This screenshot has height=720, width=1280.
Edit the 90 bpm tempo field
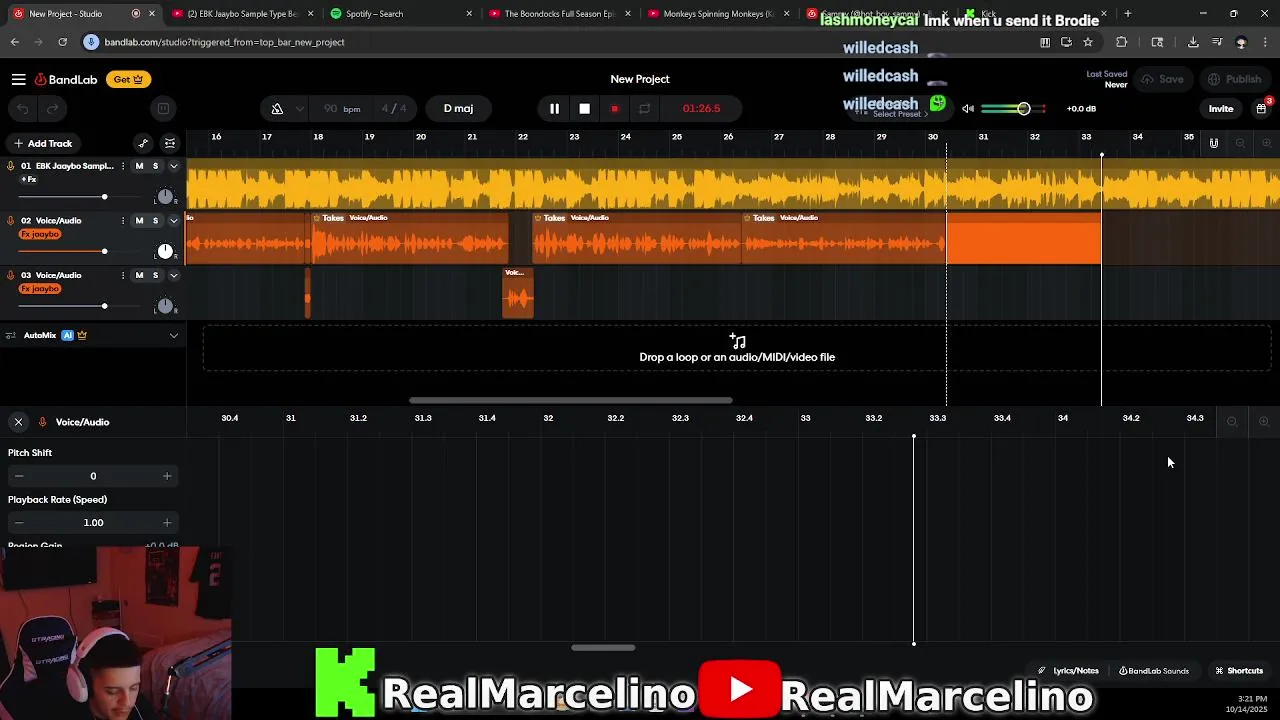coord(341,108)
